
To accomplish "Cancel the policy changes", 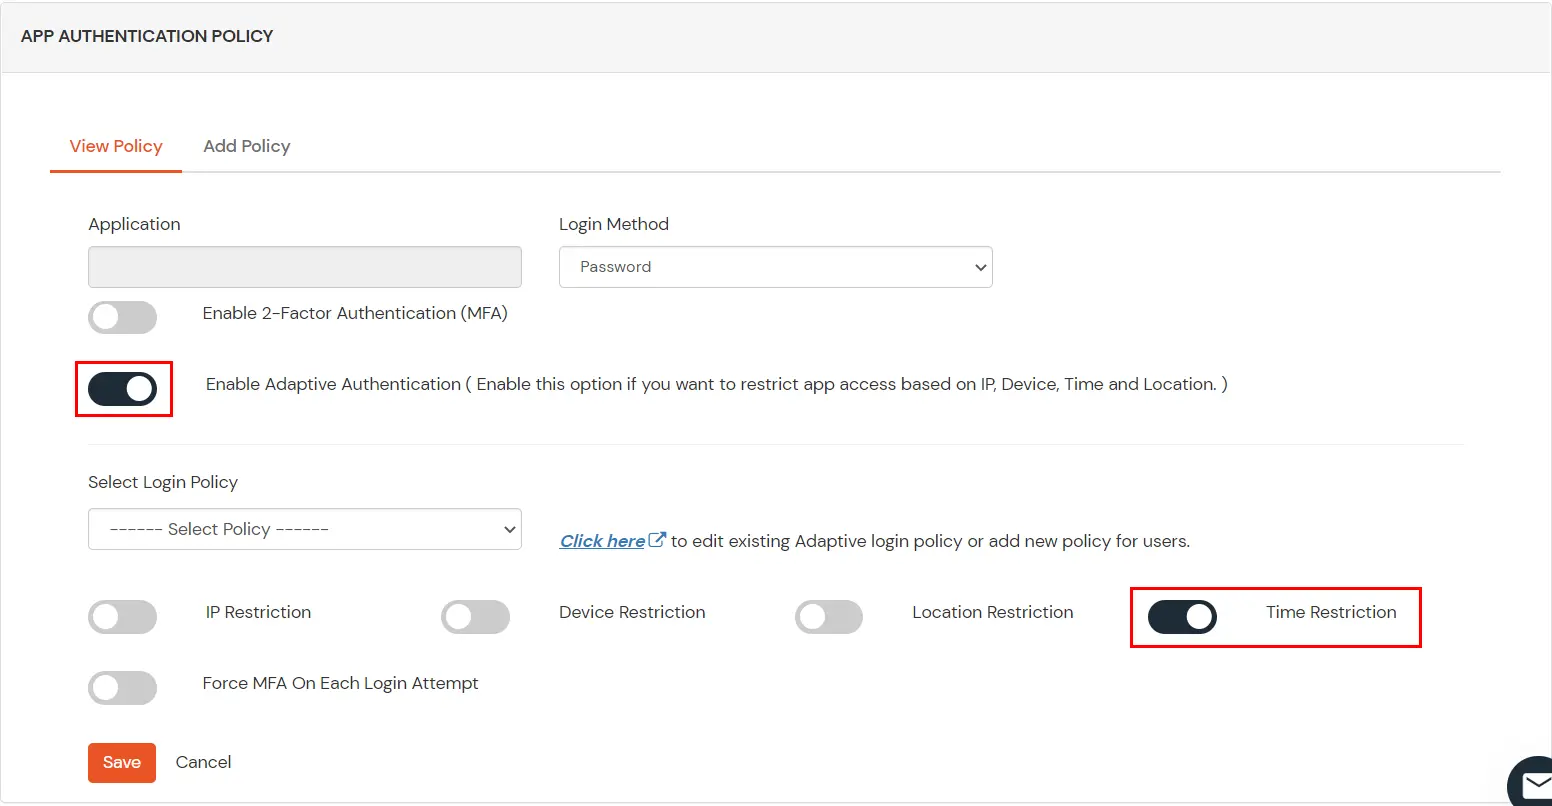I will tap(203, 762).
